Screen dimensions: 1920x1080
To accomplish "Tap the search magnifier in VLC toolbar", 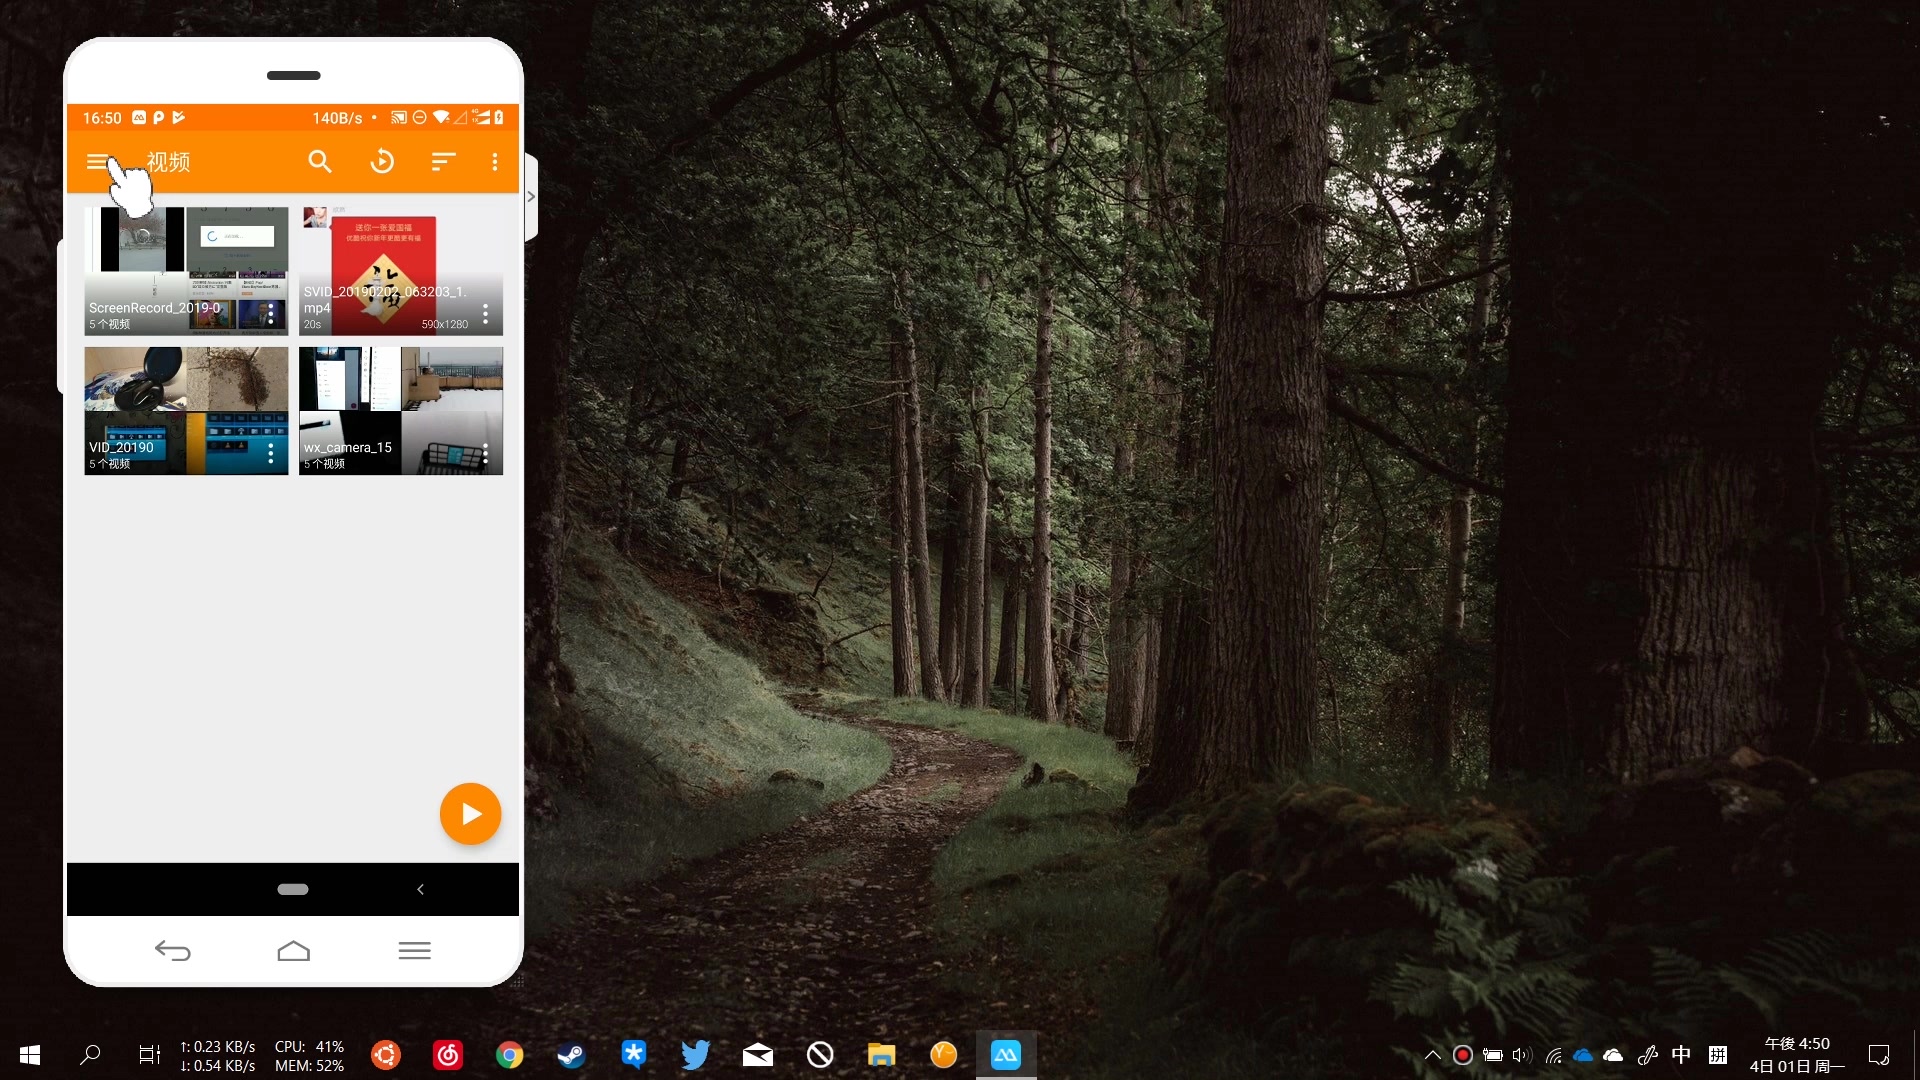I will (319, 162).
